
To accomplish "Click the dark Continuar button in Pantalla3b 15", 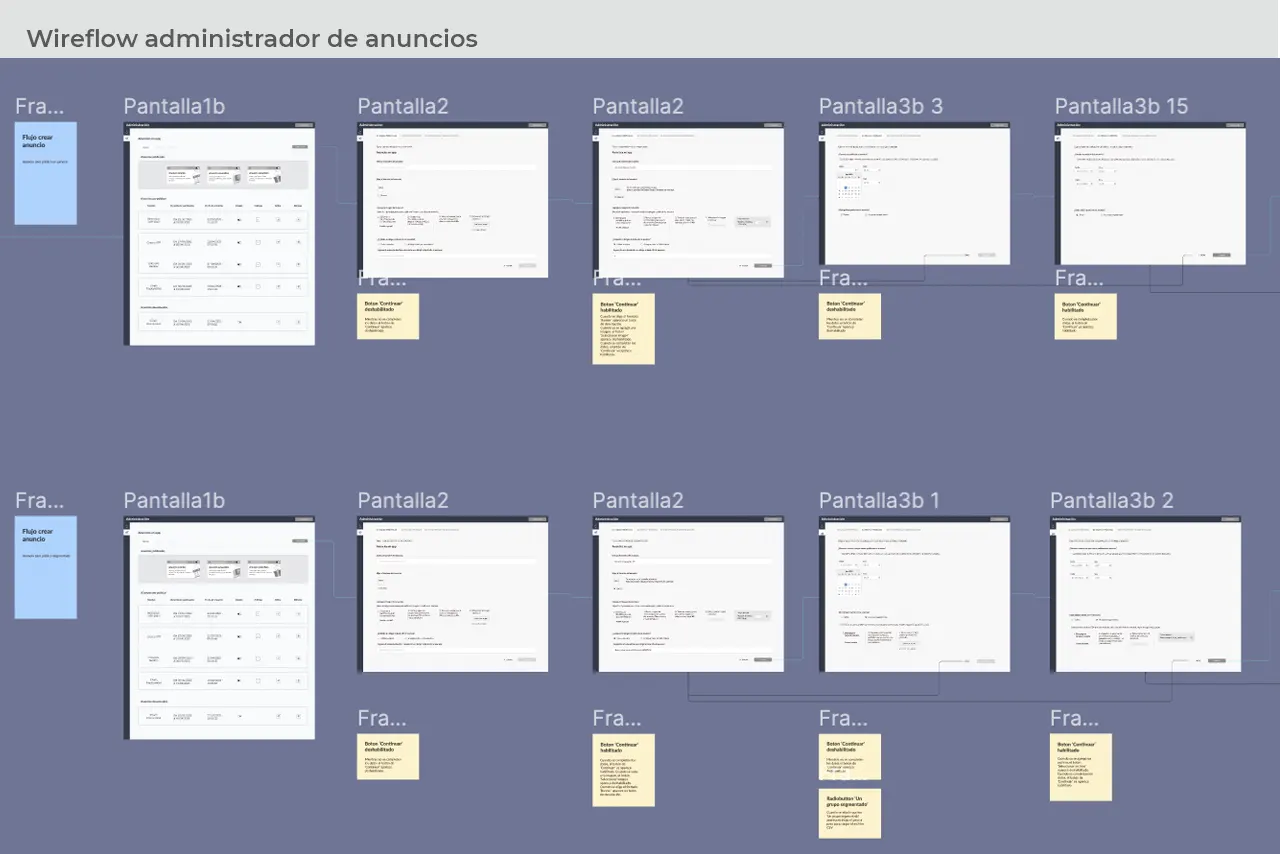I will [x=1221, y=255].
